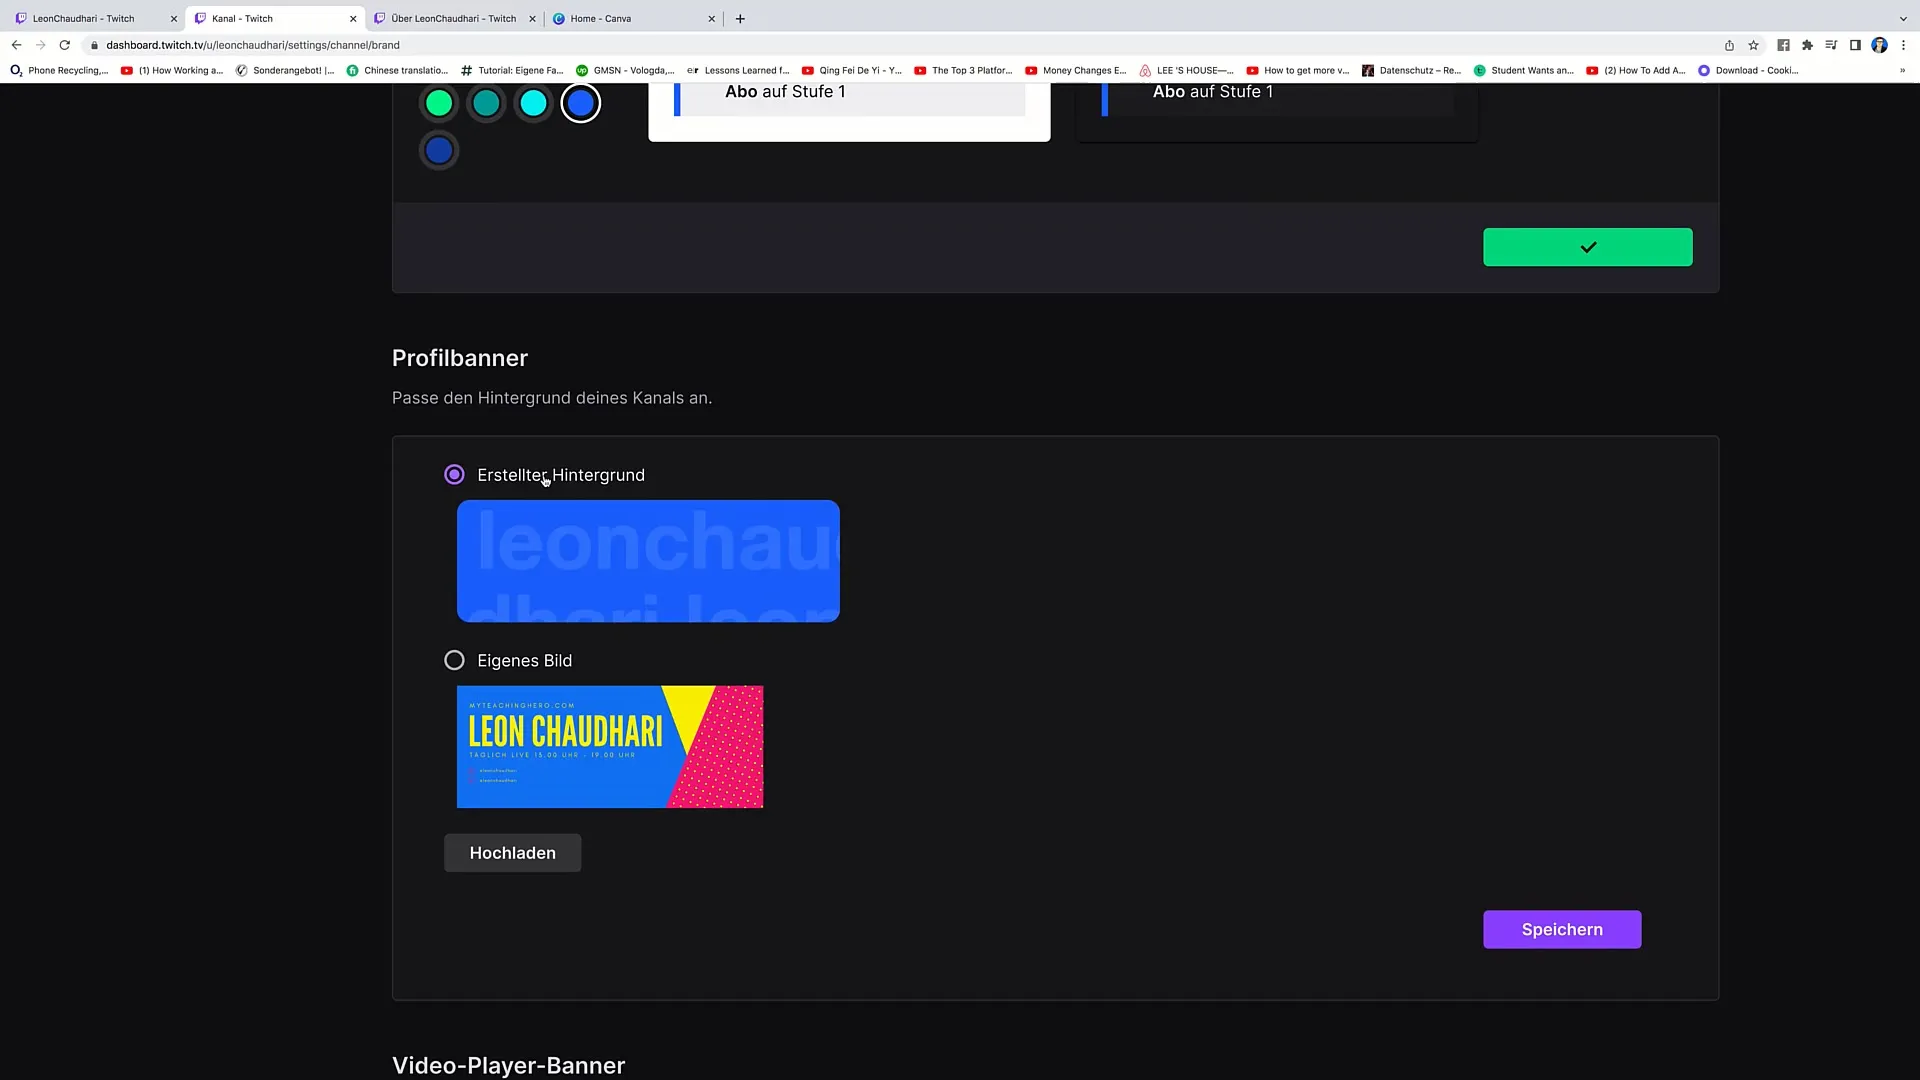
Task: Click the Speichern save button
Action: coord(1561,930)
